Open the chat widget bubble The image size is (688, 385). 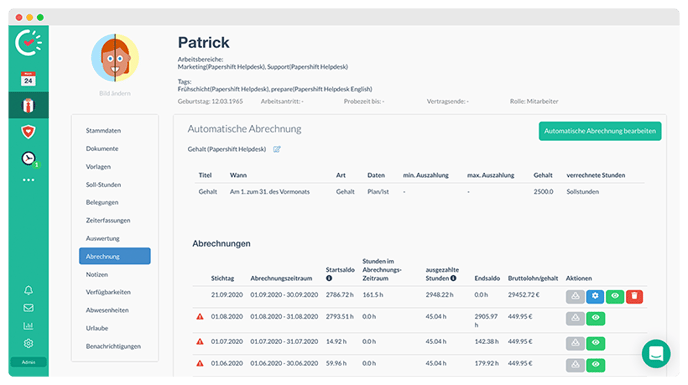coord(656,353)
